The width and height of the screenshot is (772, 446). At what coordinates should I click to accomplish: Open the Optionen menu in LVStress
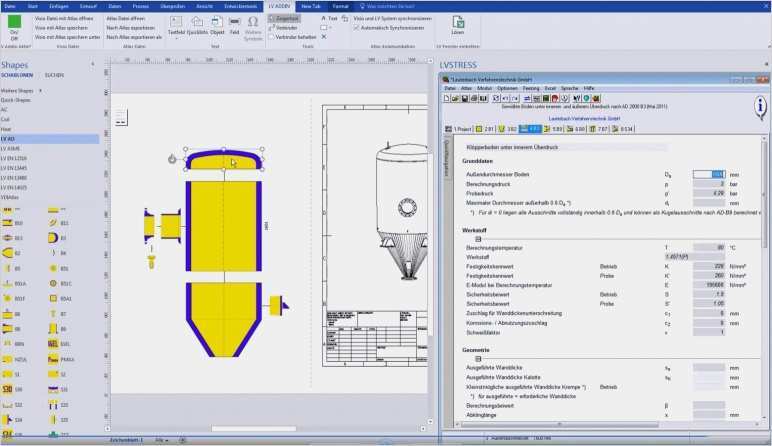(507, 88)
